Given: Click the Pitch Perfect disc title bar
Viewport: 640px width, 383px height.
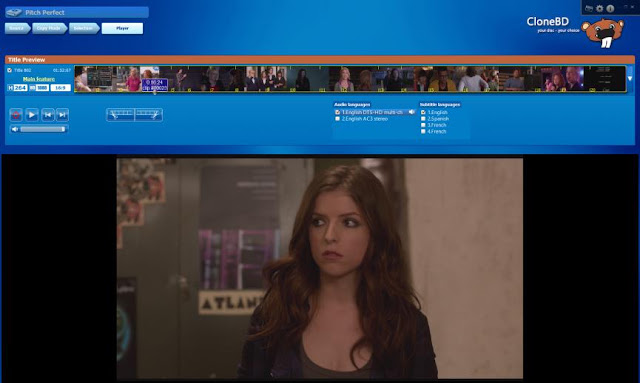Looking at the screenshot, I should point(77,12).
